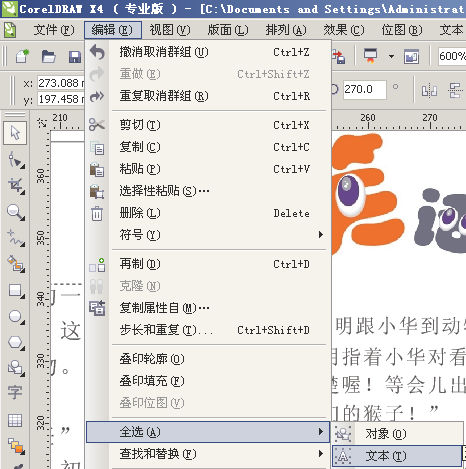Click the Welcome screen icon
This screenshot has width=466, height=469.
(411, 56)
